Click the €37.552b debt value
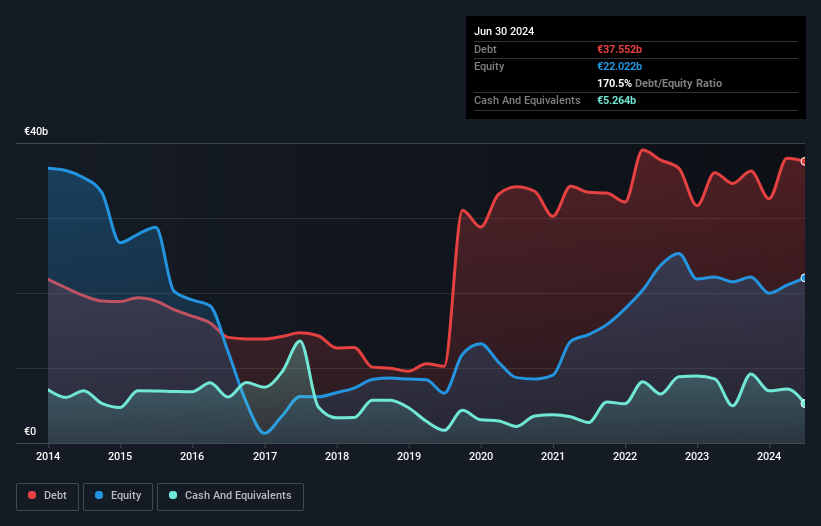 pyautogui.click(x=619, y=49)
